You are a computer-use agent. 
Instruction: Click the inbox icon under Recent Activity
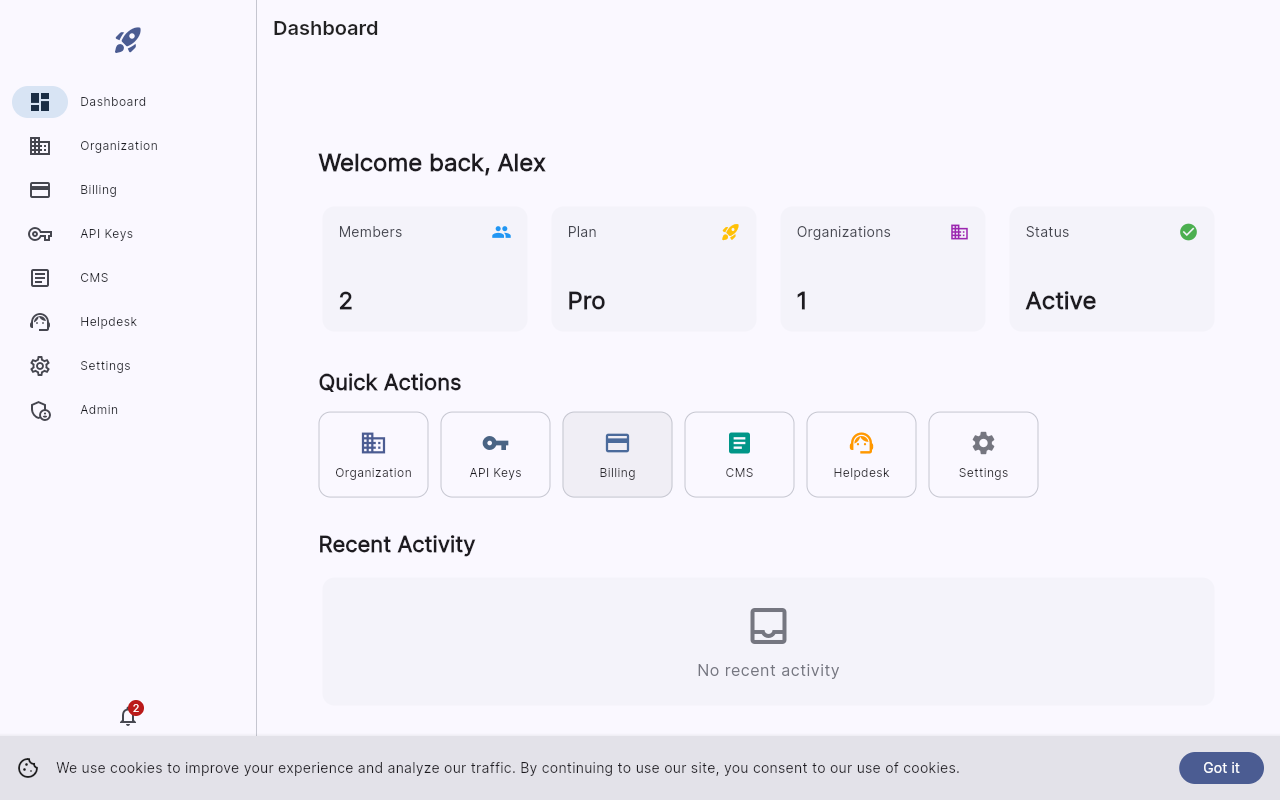pos(768,625)
